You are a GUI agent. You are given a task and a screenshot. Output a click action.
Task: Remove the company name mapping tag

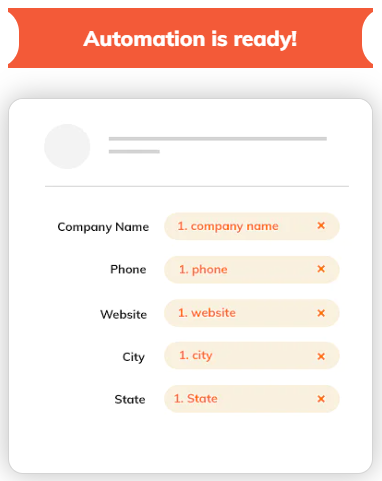tap(321, 226)
